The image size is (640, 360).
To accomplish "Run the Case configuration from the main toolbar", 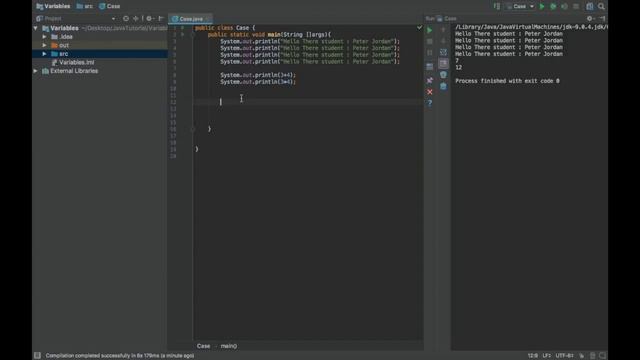I will coord(542,7).
